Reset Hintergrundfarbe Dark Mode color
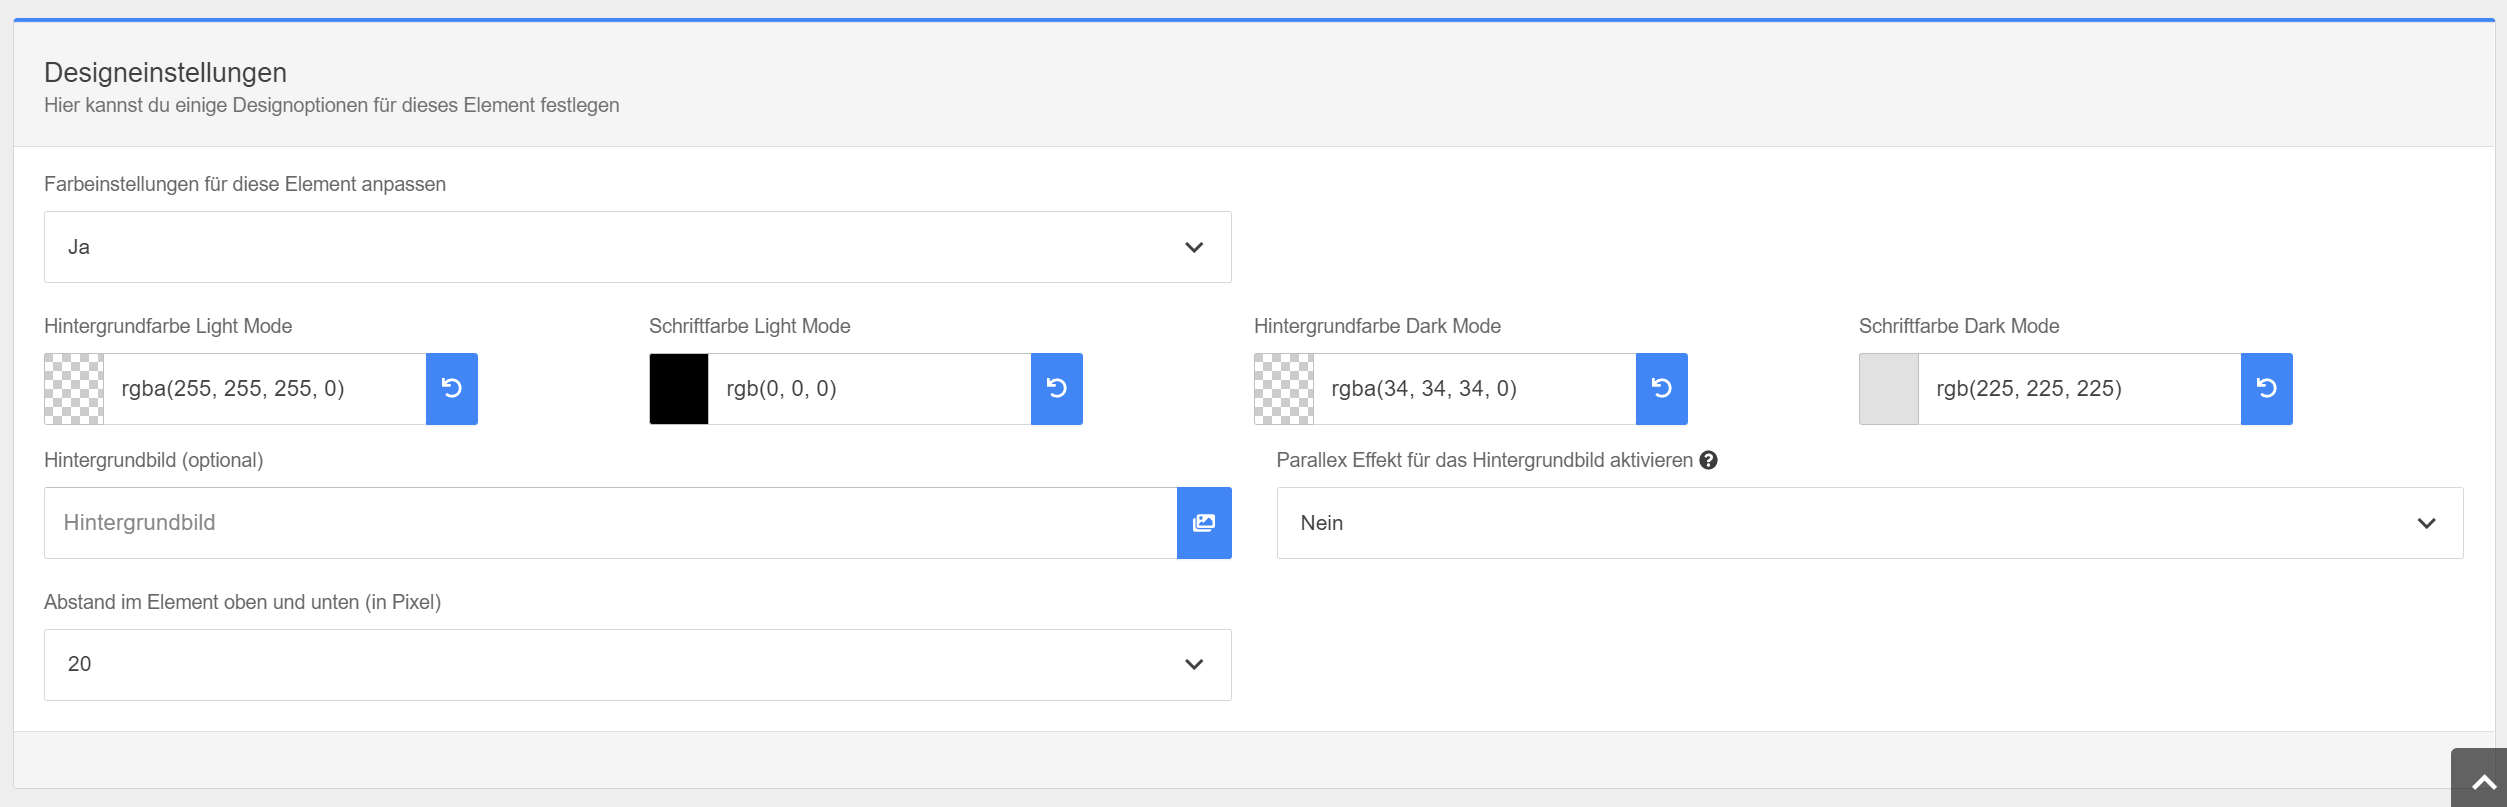This screenshot has height=807, width=2507. pyautogui.click(x=1661, y=389)
